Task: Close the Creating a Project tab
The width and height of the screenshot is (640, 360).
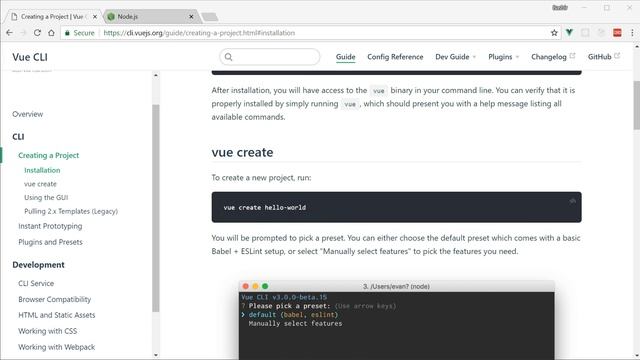Action: coord(95,17)
